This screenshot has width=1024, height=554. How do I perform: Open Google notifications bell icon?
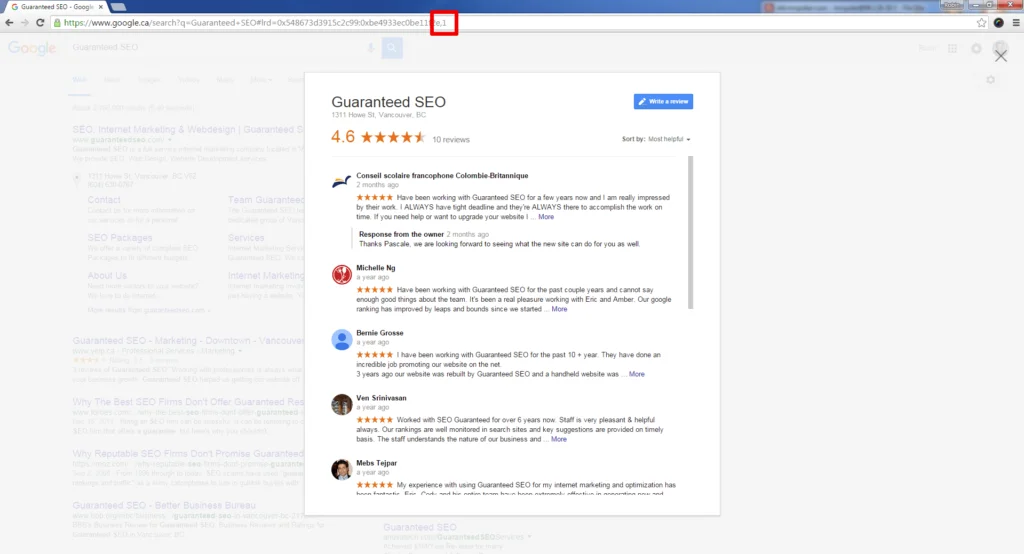(976, 48)
